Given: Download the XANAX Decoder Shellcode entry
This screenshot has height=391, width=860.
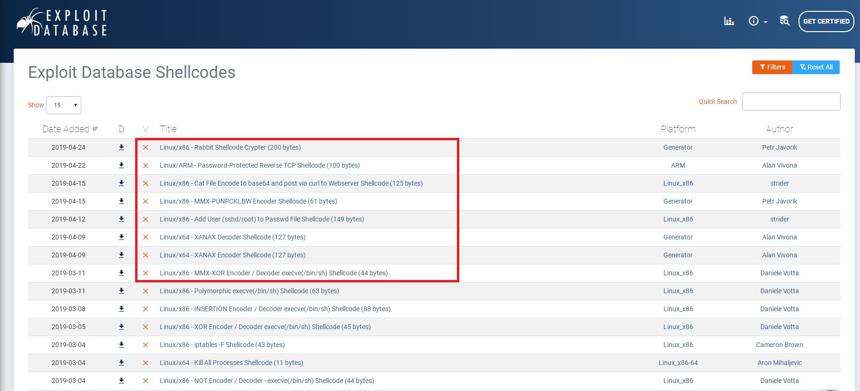Looking at the screenshot, I should [x=121, y=237].
